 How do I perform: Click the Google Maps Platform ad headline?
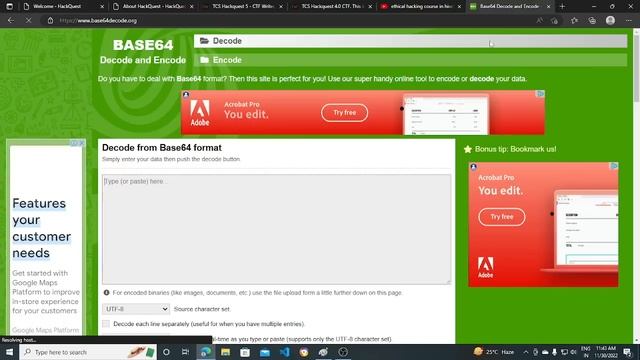41,228
